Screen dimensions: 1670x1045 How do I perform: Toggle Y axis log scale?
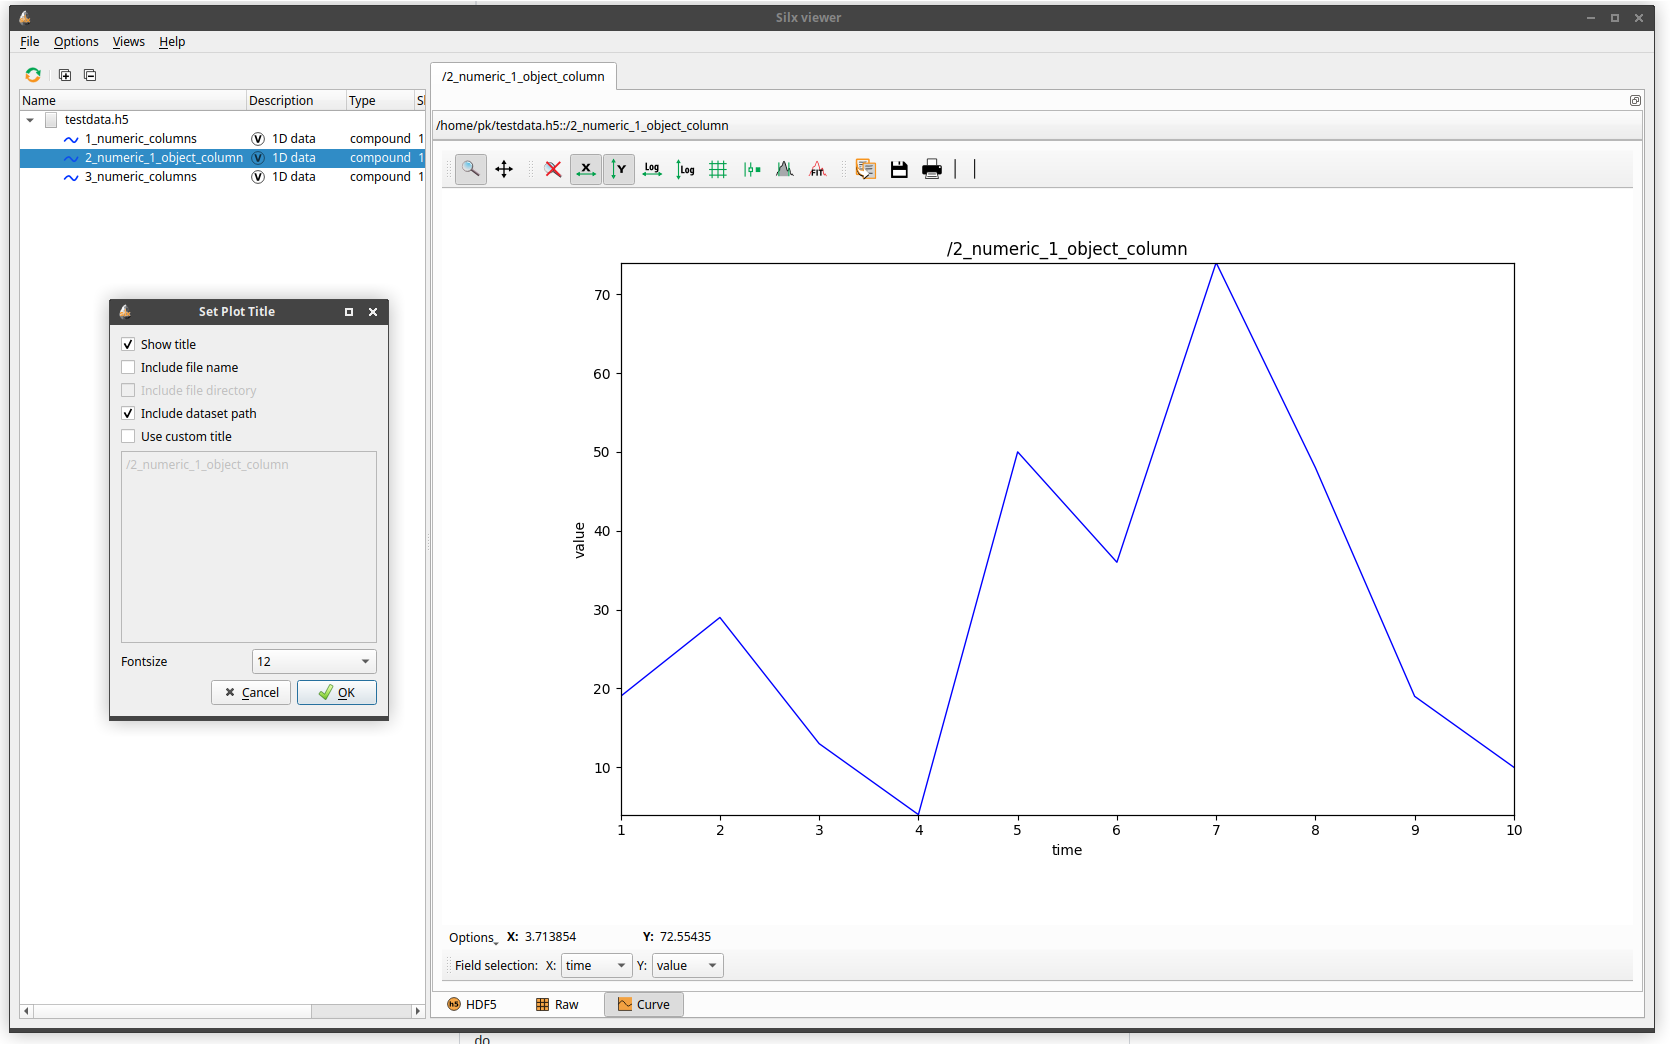685,169
